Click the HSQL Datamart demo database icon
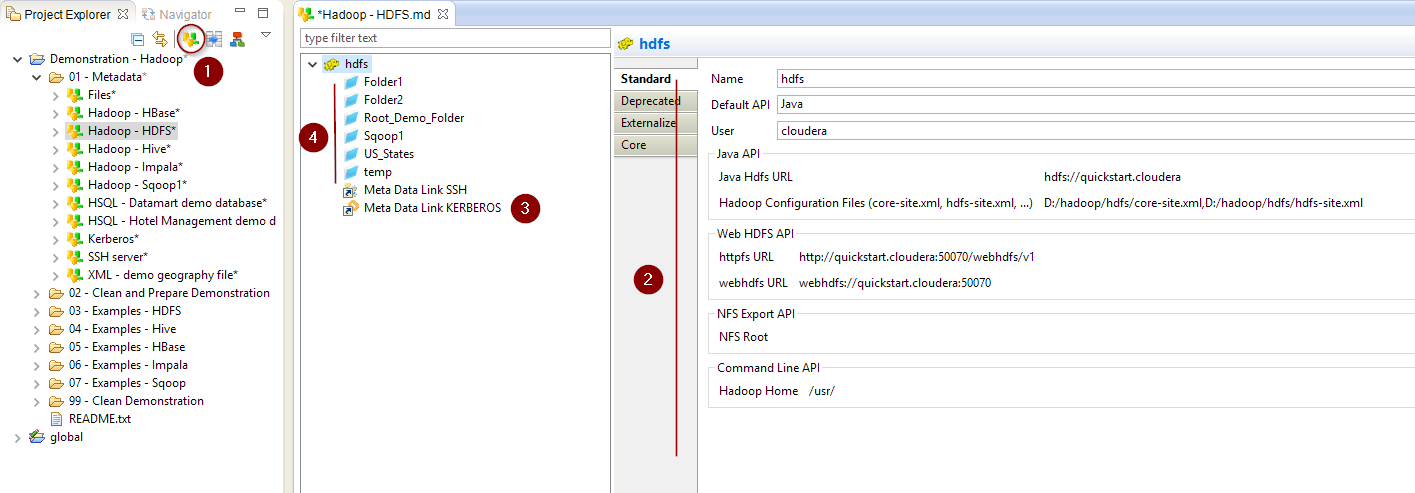1415x493 pixels. coord(74,203)
